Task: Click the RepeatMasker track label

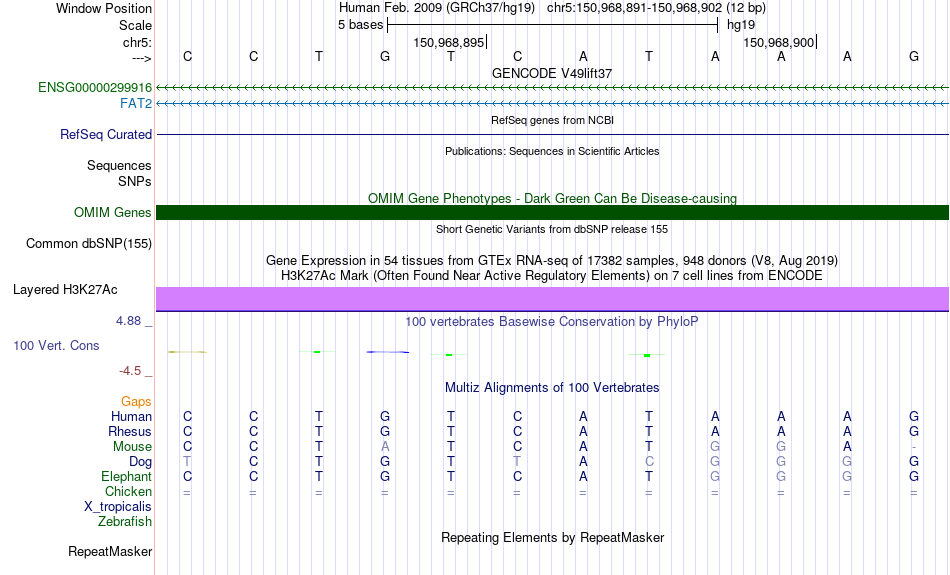Action: 110,551
